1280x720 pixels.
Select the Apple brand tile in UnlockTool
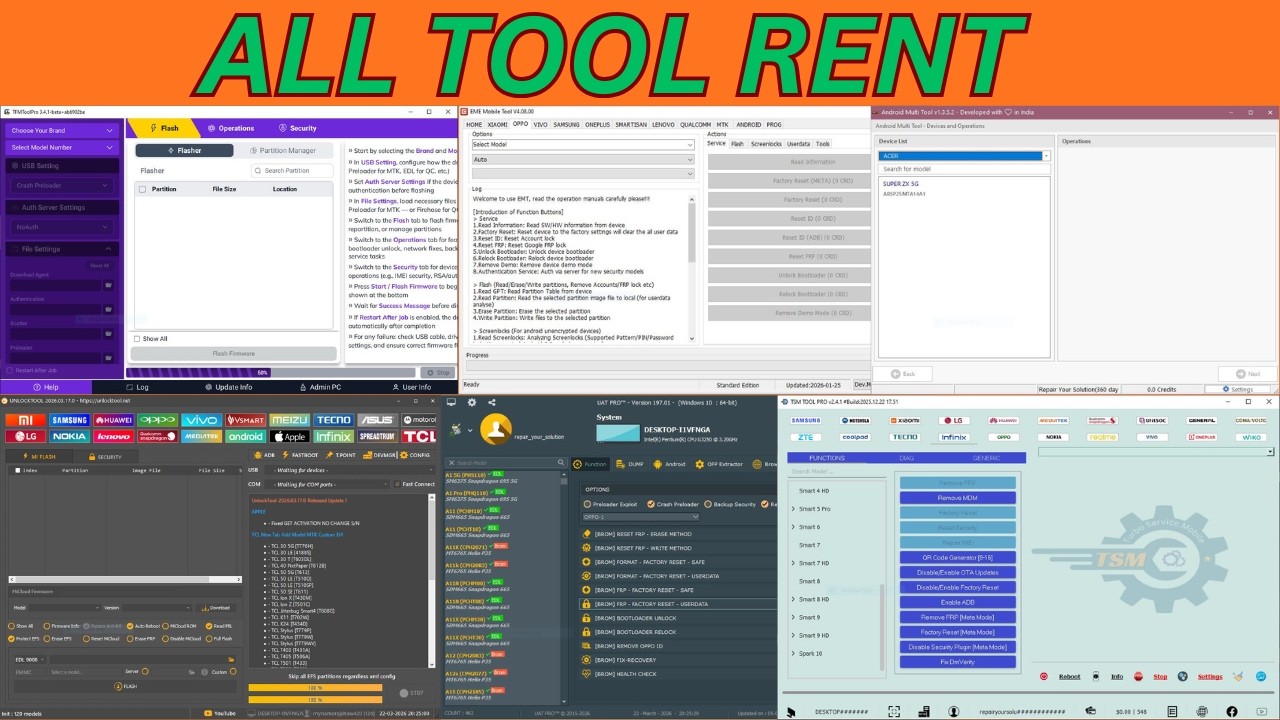(x=289, y=436)
